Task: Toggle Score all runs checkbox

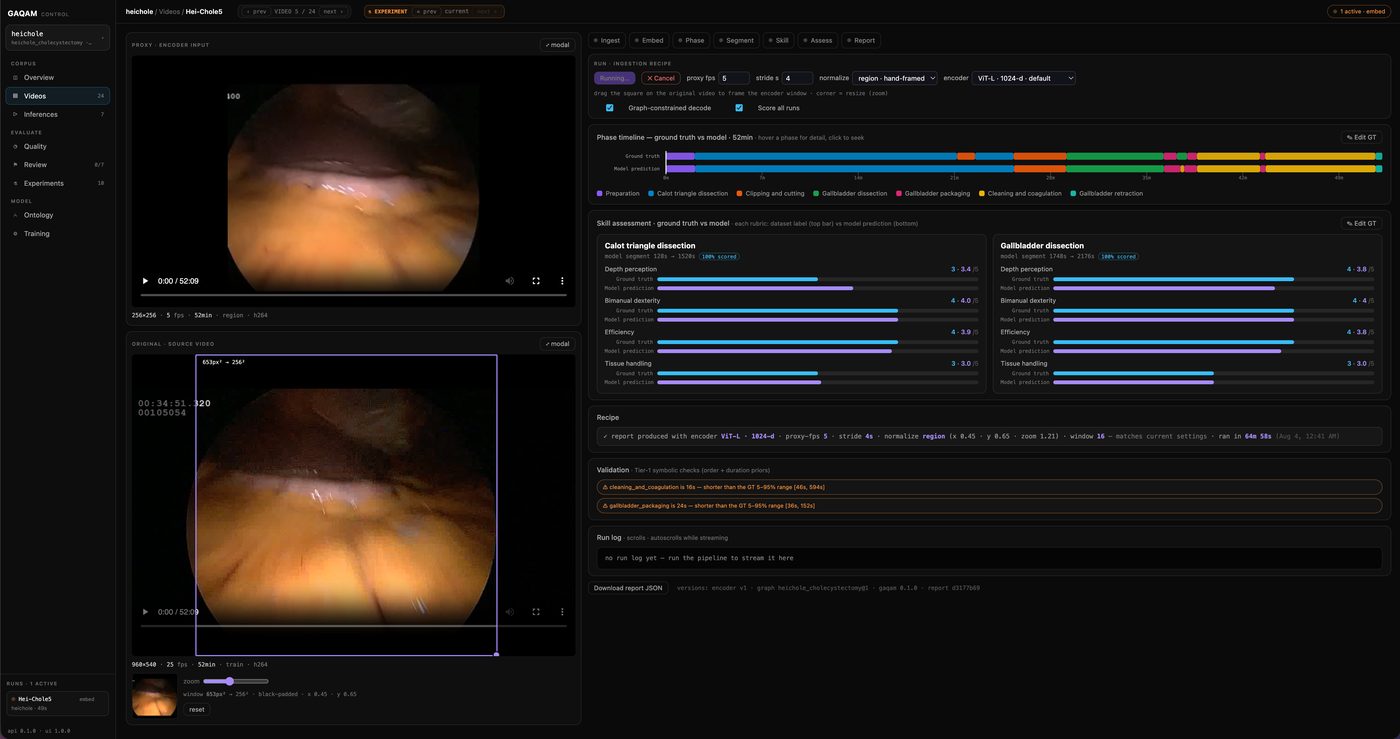Action: tap(739, 108)
